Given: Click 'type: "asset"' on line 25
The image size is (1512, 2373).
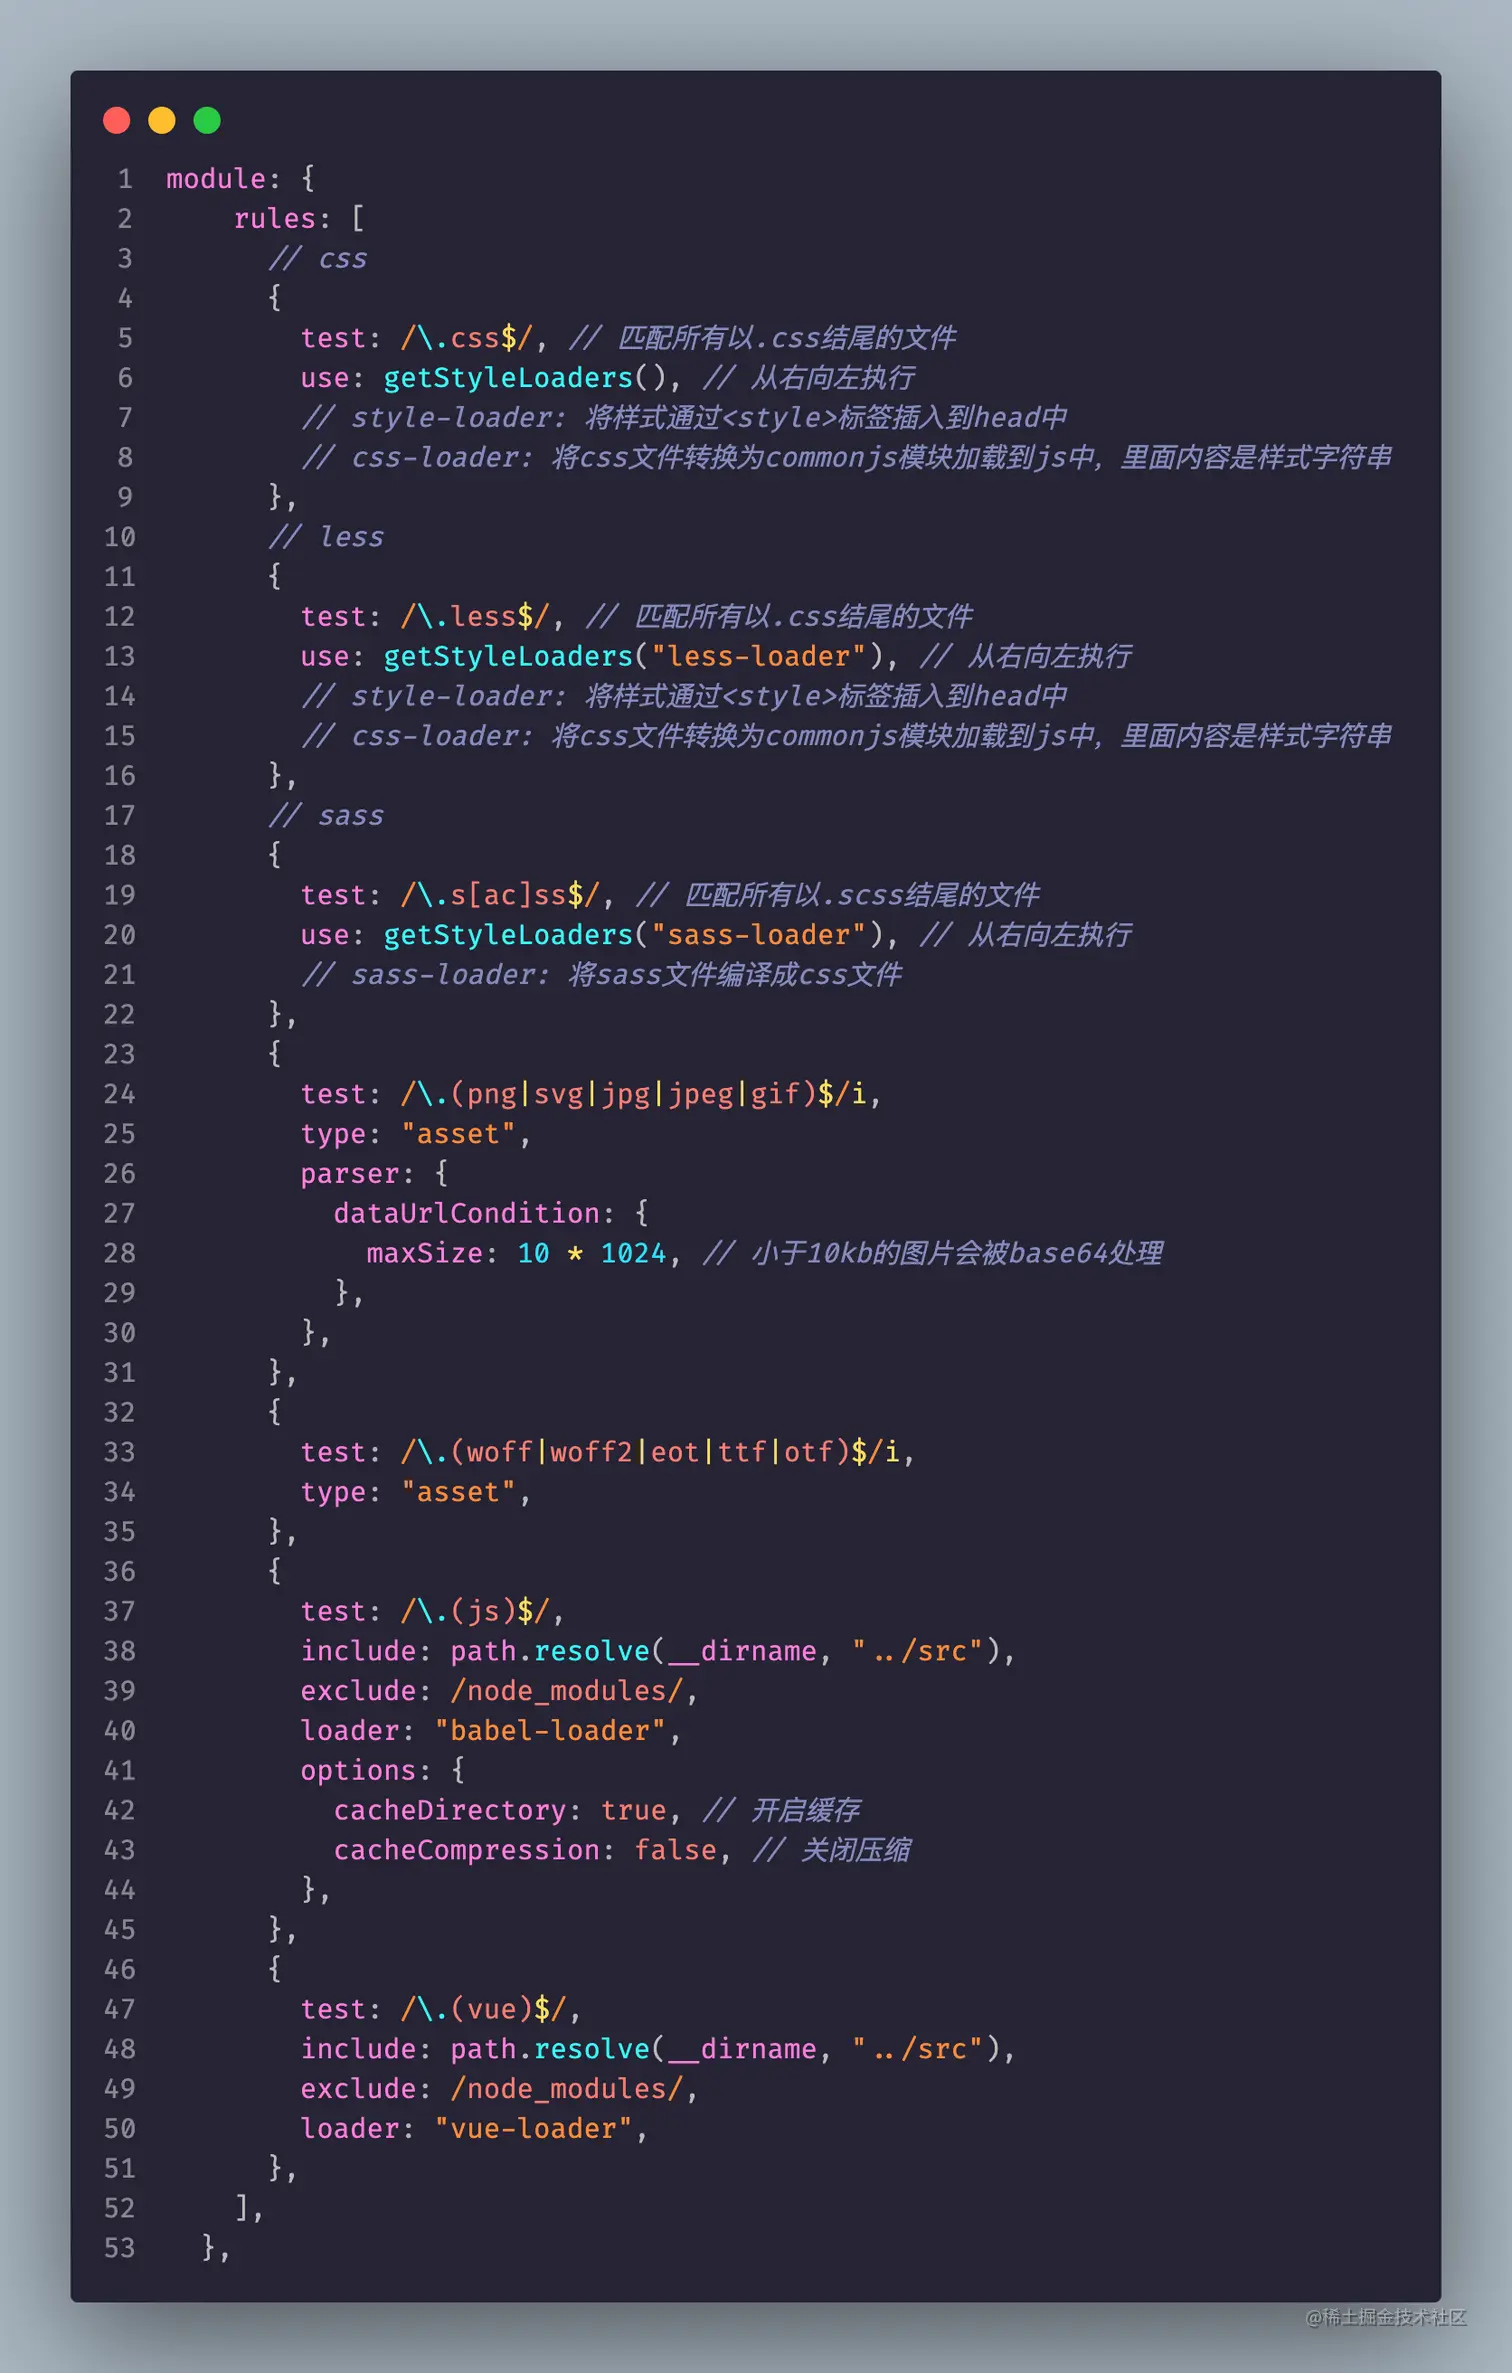Looking at the screenshot, I should [x=409, y=1134].
